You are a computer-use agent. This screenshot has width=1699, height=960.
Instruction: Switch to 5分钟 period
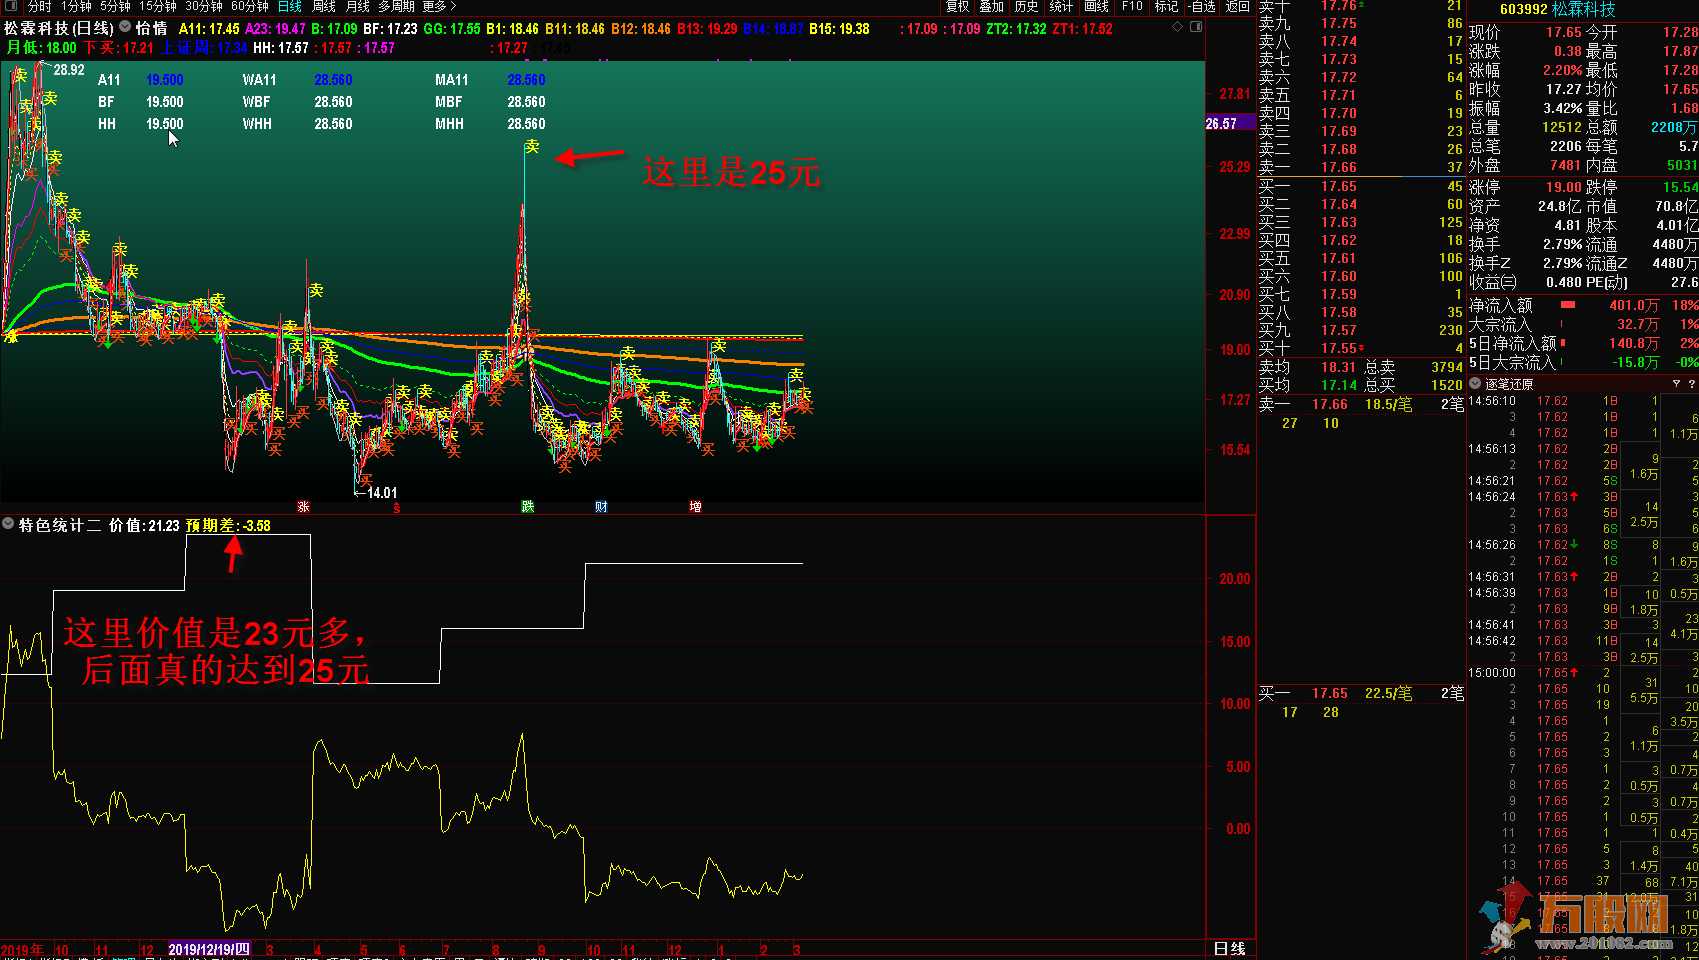(x=115, y=6)
